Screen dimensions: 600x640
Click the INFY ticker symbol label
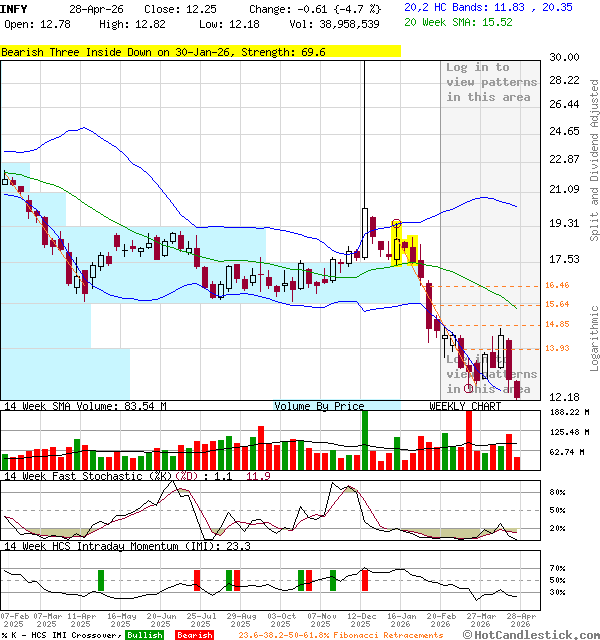[14, 8]
